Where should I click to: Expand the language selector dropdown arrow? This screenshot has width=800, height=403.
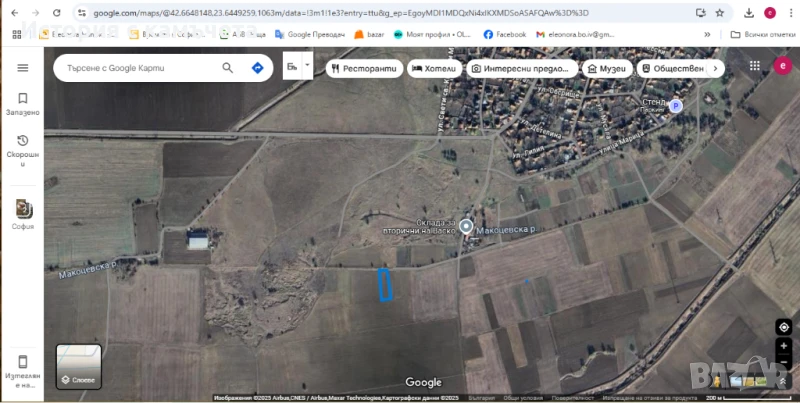point(307,66)
